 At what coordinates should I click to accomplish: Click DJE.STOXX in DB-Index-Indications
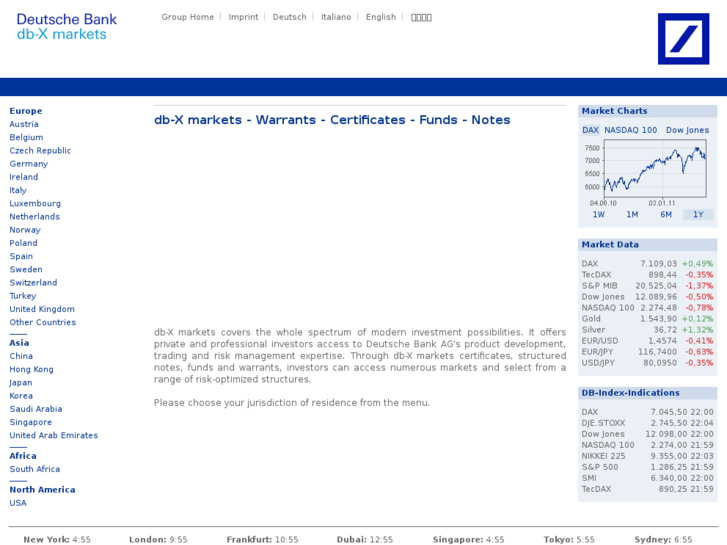(647, 423)
